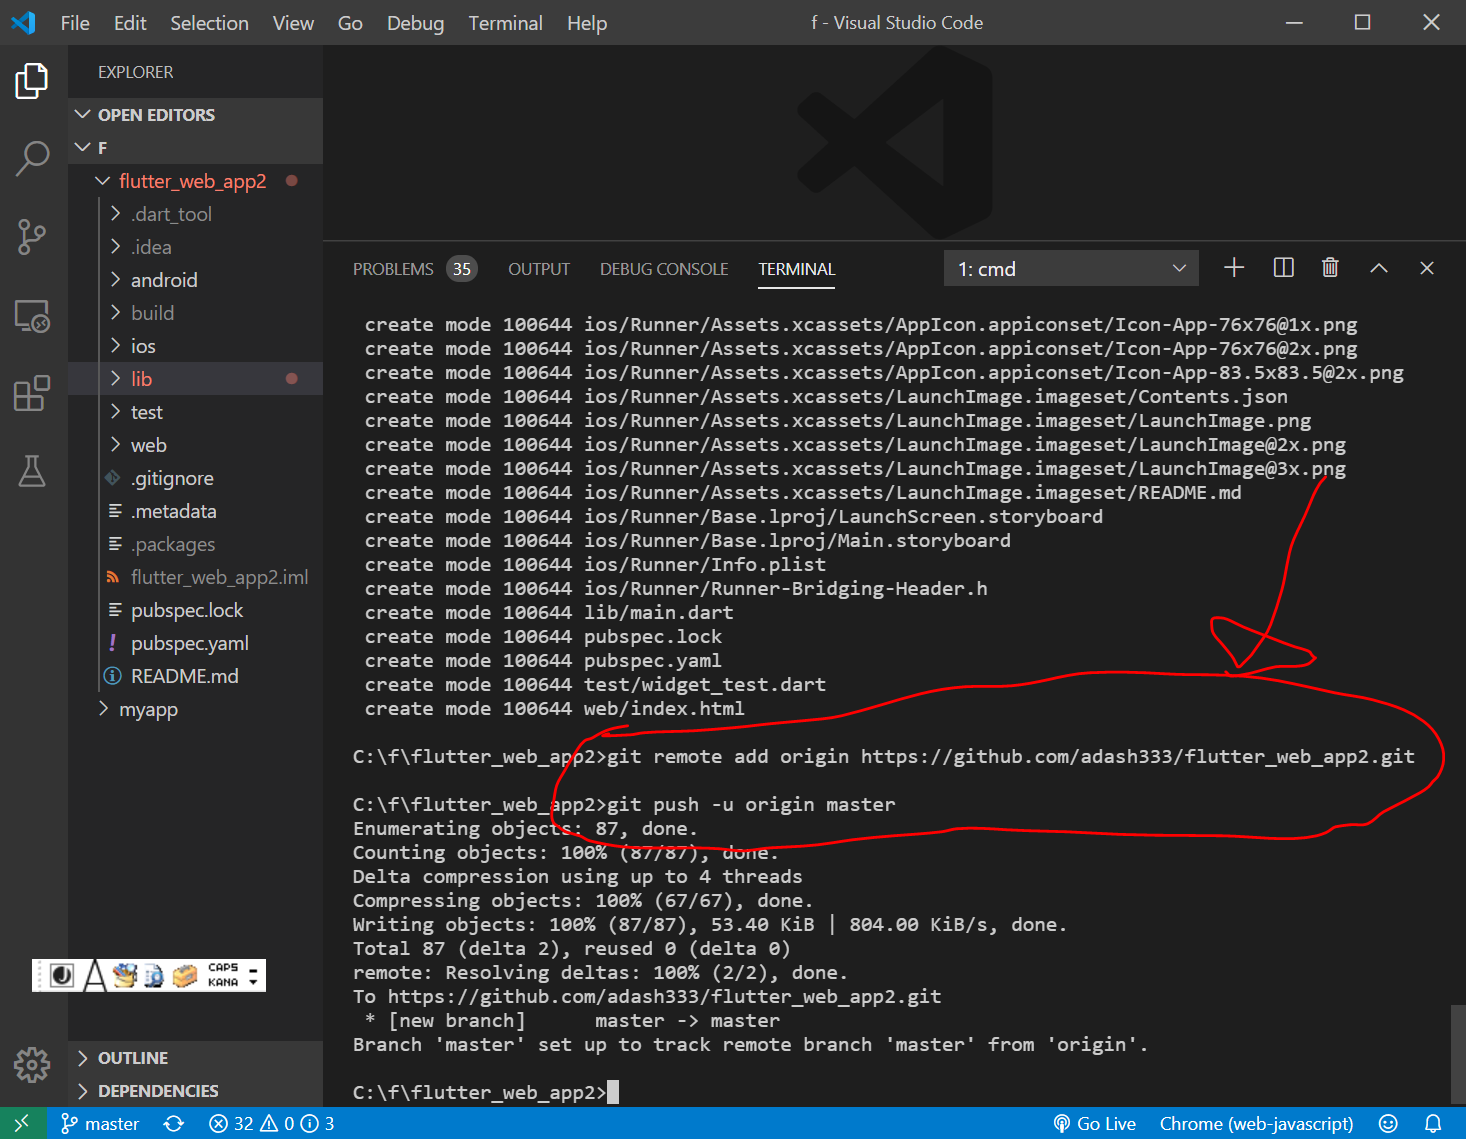Click the master branch indicator in status bar
The height and width of the screenshot is (1139, 1466).
coord(100,1123)
